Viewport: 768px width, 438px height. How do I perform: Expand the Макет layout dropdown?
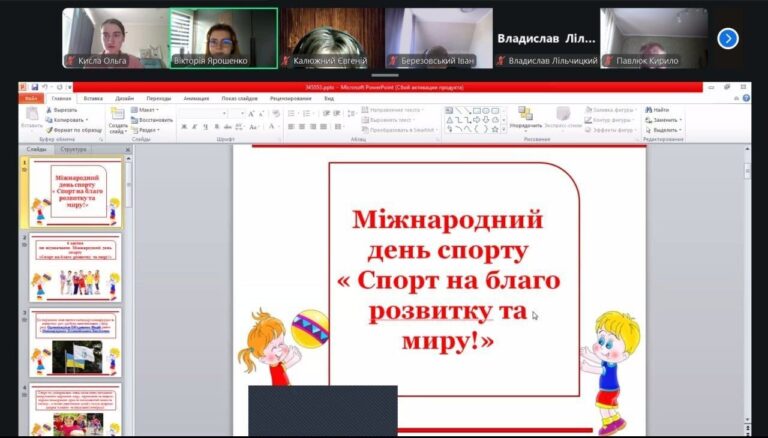(148, 110)
